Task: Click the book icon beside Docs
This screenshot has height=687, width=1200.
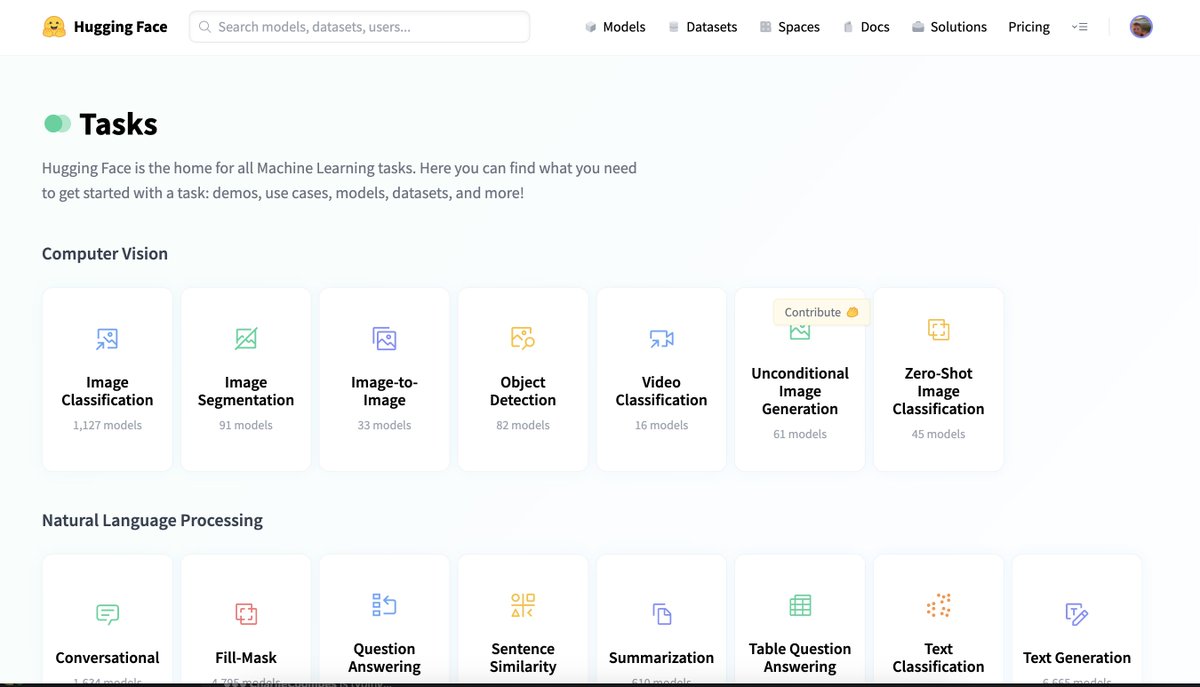Action: tap(848, 27)
